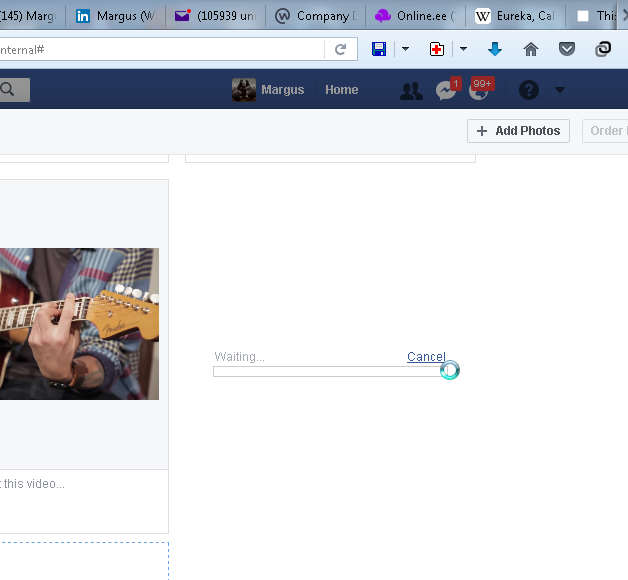Switch to the LinkedIn Margus tab
Screen dimensions: 628x580
coord(115,16)
